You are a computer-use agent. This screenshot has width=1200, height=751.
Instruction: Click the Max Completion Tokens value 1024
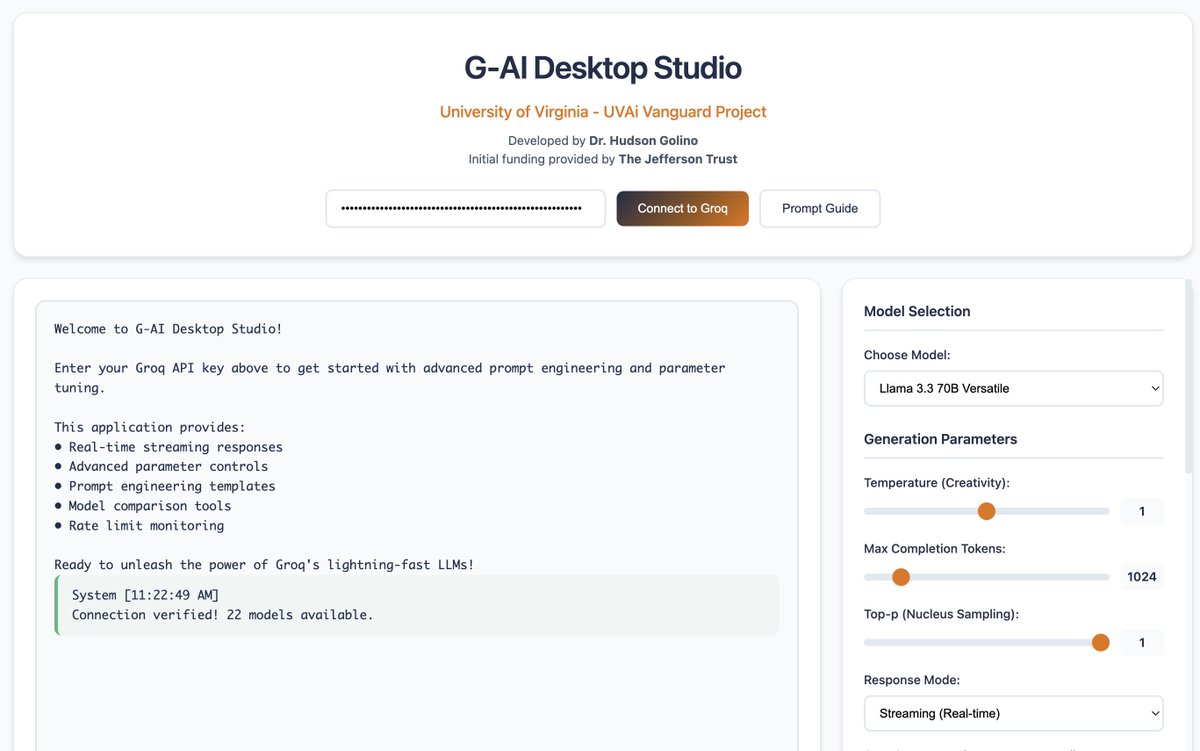point(1141,577)
